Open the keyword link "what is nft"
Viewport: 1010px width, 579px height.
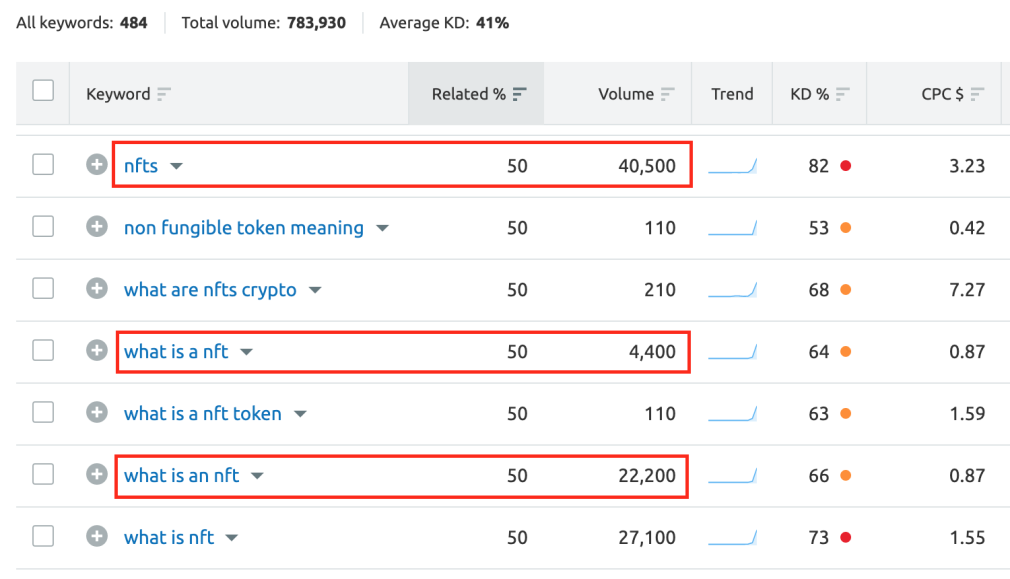(x=169, y=537)
